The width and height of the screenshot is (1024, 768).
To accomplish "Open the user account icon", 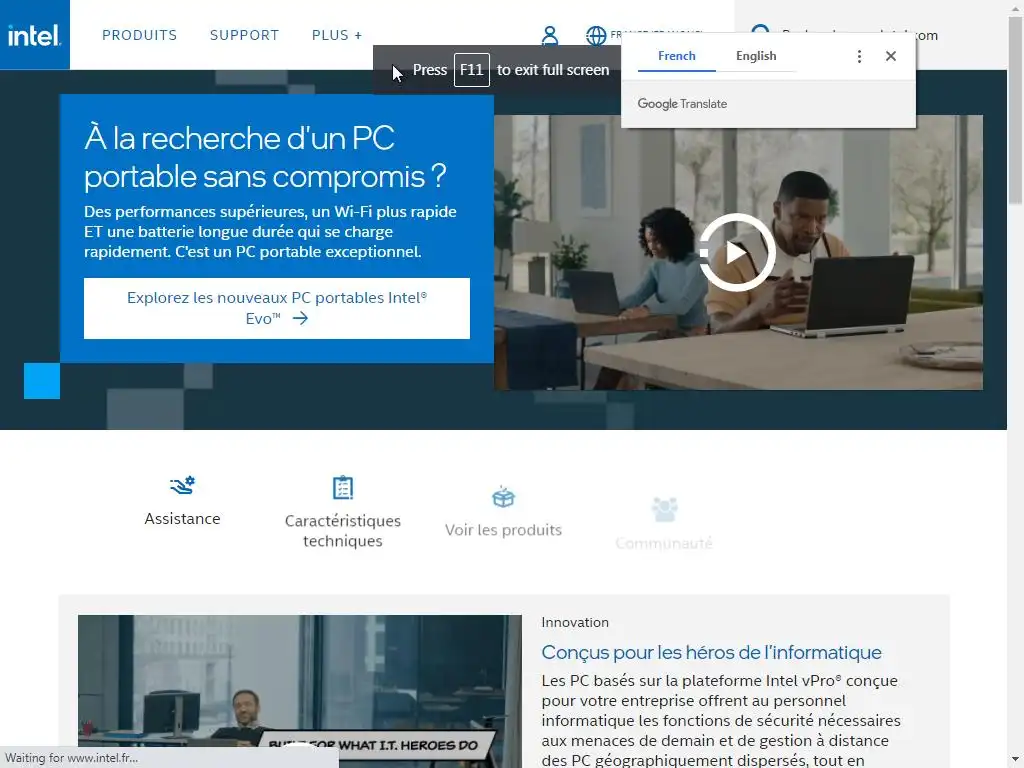I will coord(550,35).
